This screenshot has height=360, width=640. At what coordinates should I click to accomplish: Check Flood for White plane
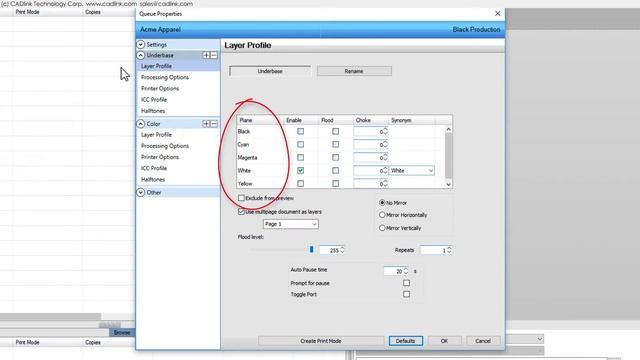click(336, 171)
